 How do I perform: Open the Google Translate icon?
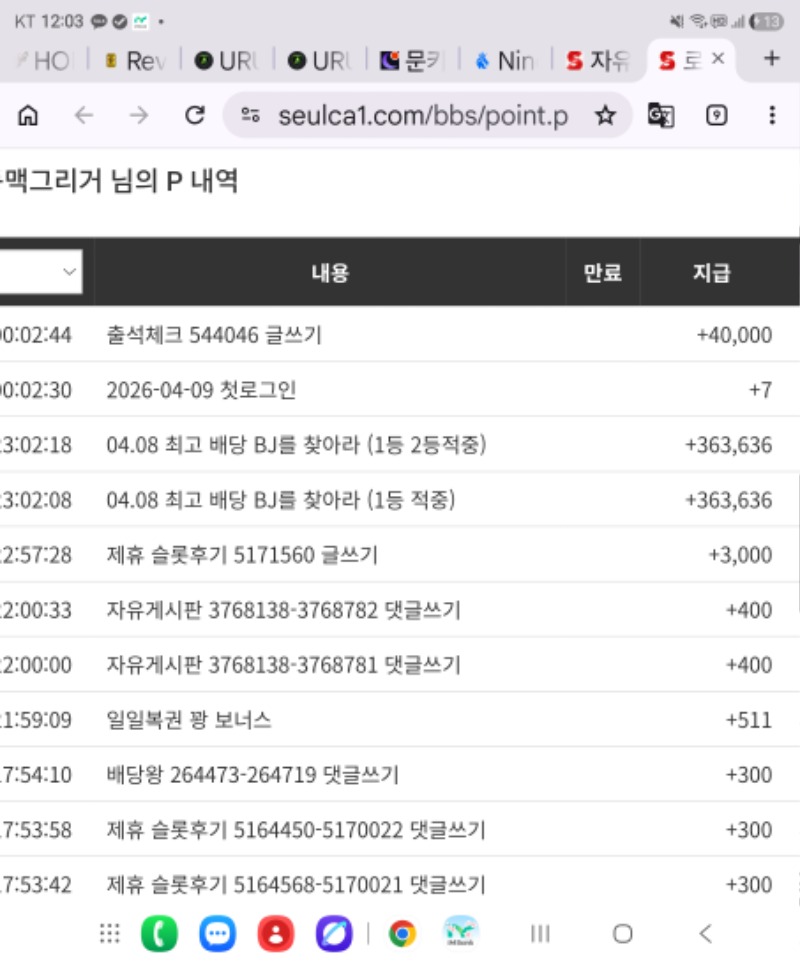(x=660, y=116)
